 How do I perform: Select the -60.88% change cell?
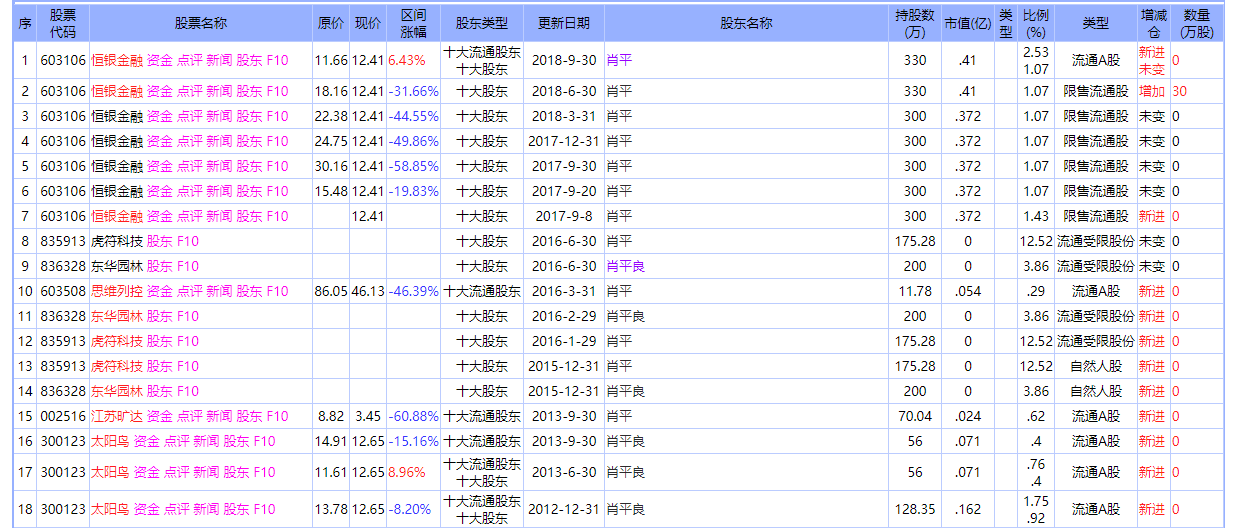pos(413,416)
